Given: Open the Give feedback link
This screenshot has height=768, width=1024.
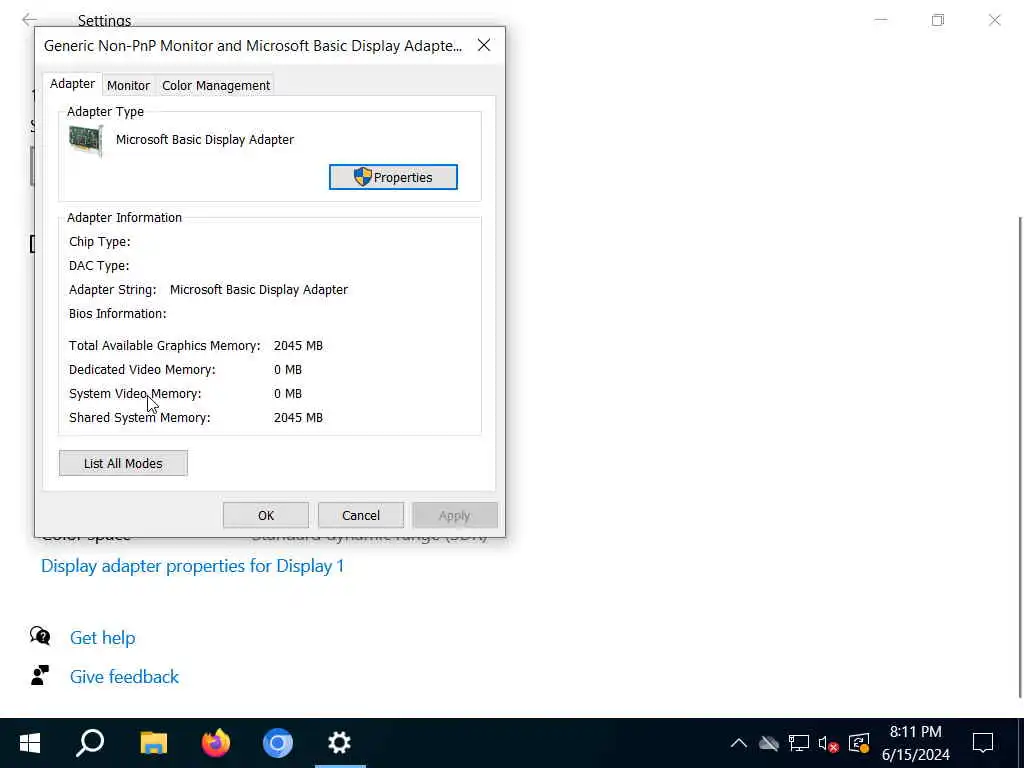Looking at the screenshot, I should pos(124,677).
